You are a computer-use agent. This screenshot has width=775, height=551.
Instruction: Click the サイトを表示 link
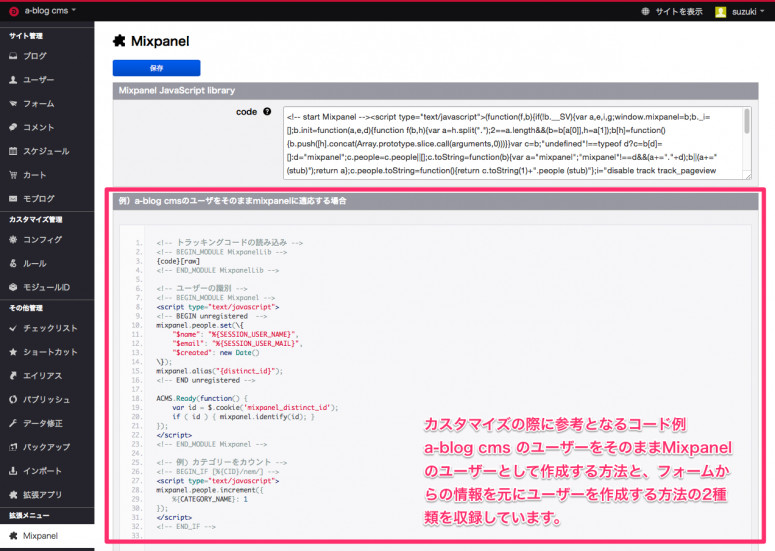point(679,11)
